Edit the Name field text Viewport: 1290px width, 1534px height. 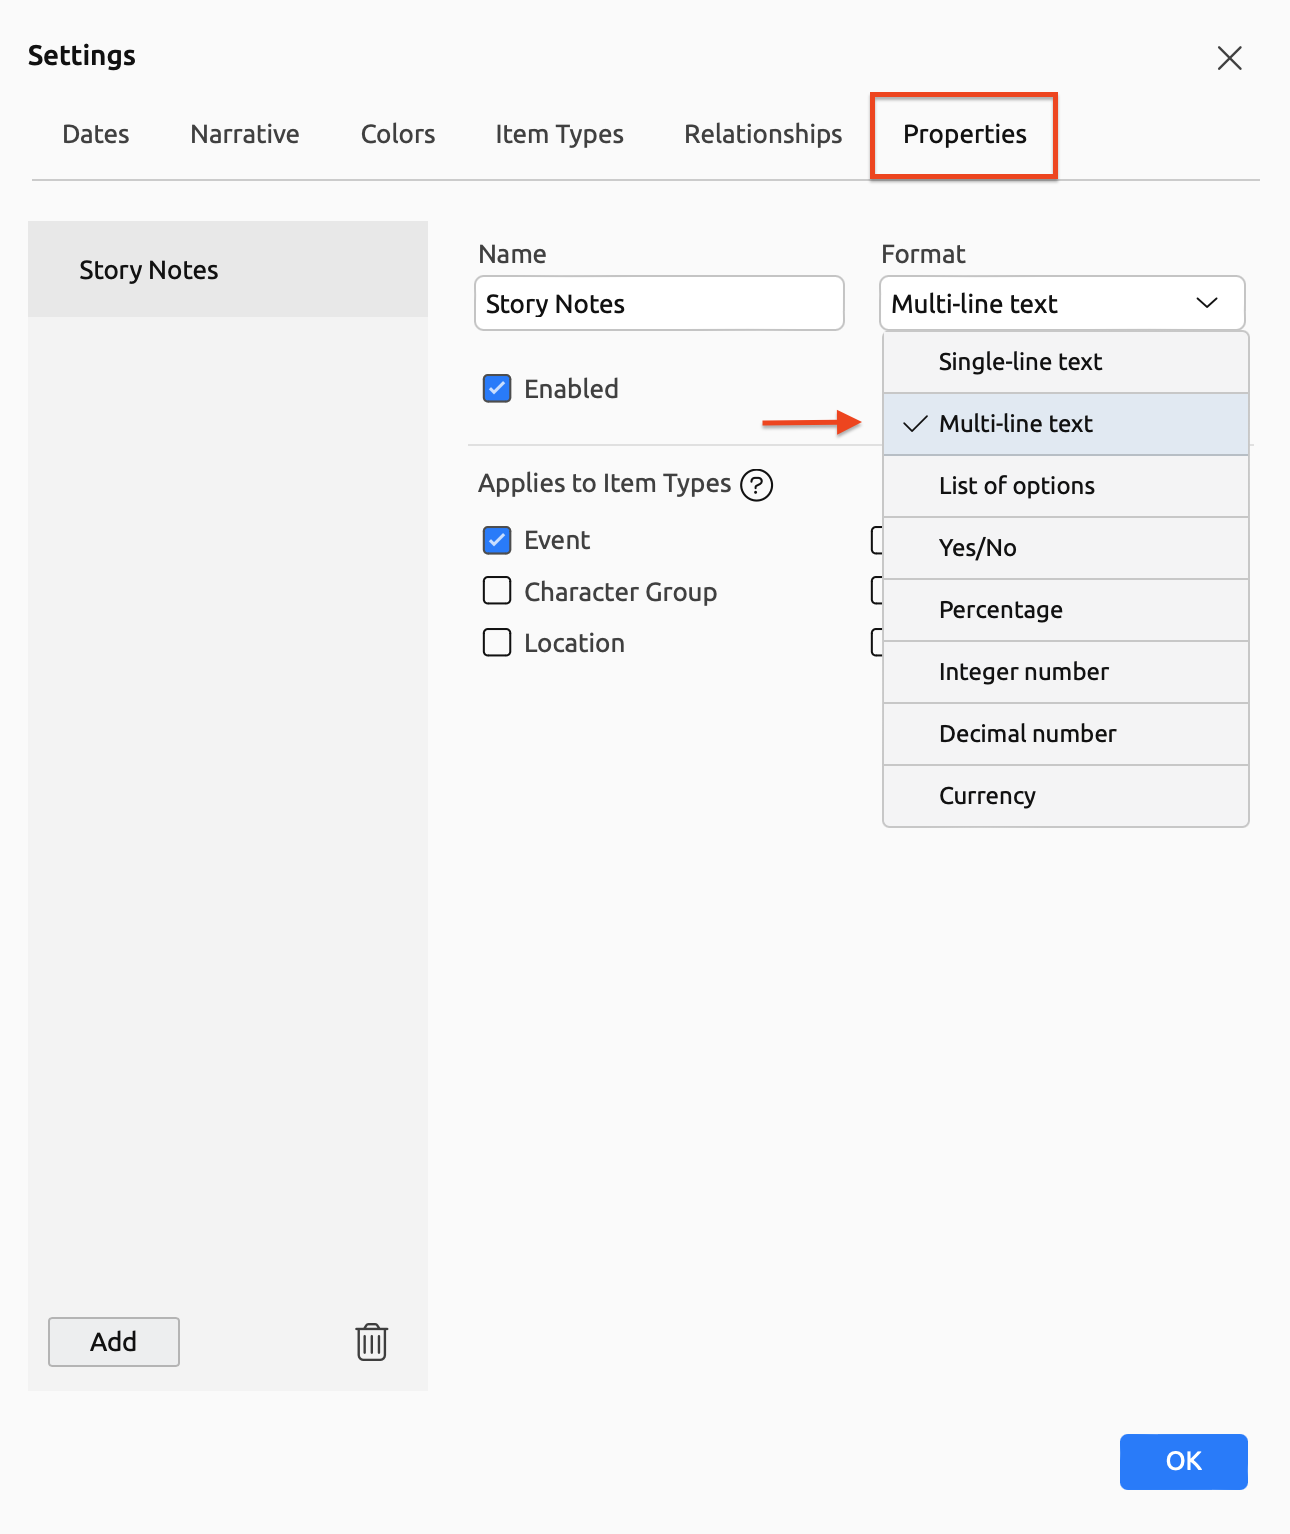(660, 303)
